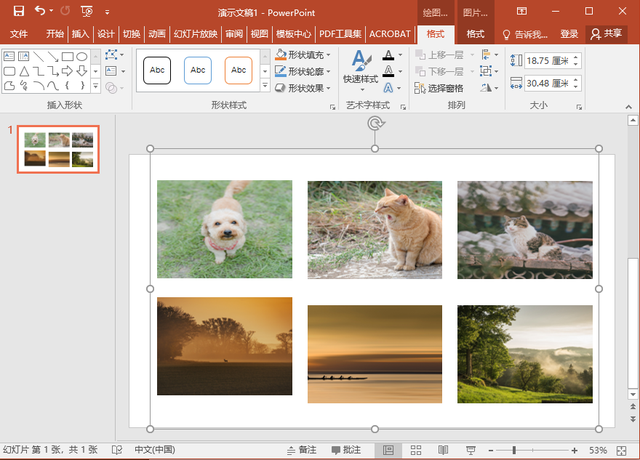Select the orange outlined Abc shape style

point(238,70)
